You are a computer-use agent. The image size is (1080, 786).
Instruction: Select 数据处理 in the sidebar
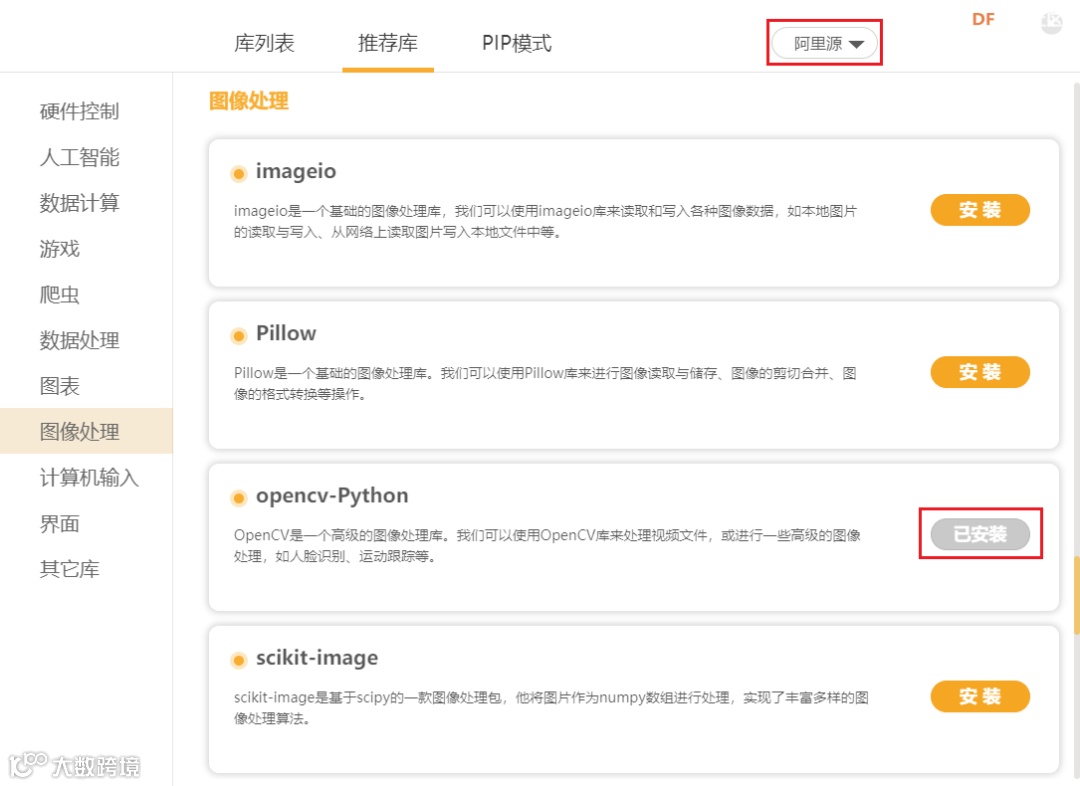tap(79, 340)
